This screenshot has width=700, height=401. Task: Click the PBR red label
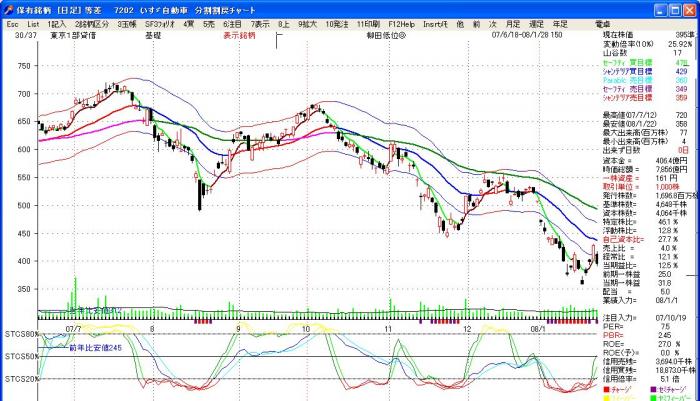[x=612, y=335]
